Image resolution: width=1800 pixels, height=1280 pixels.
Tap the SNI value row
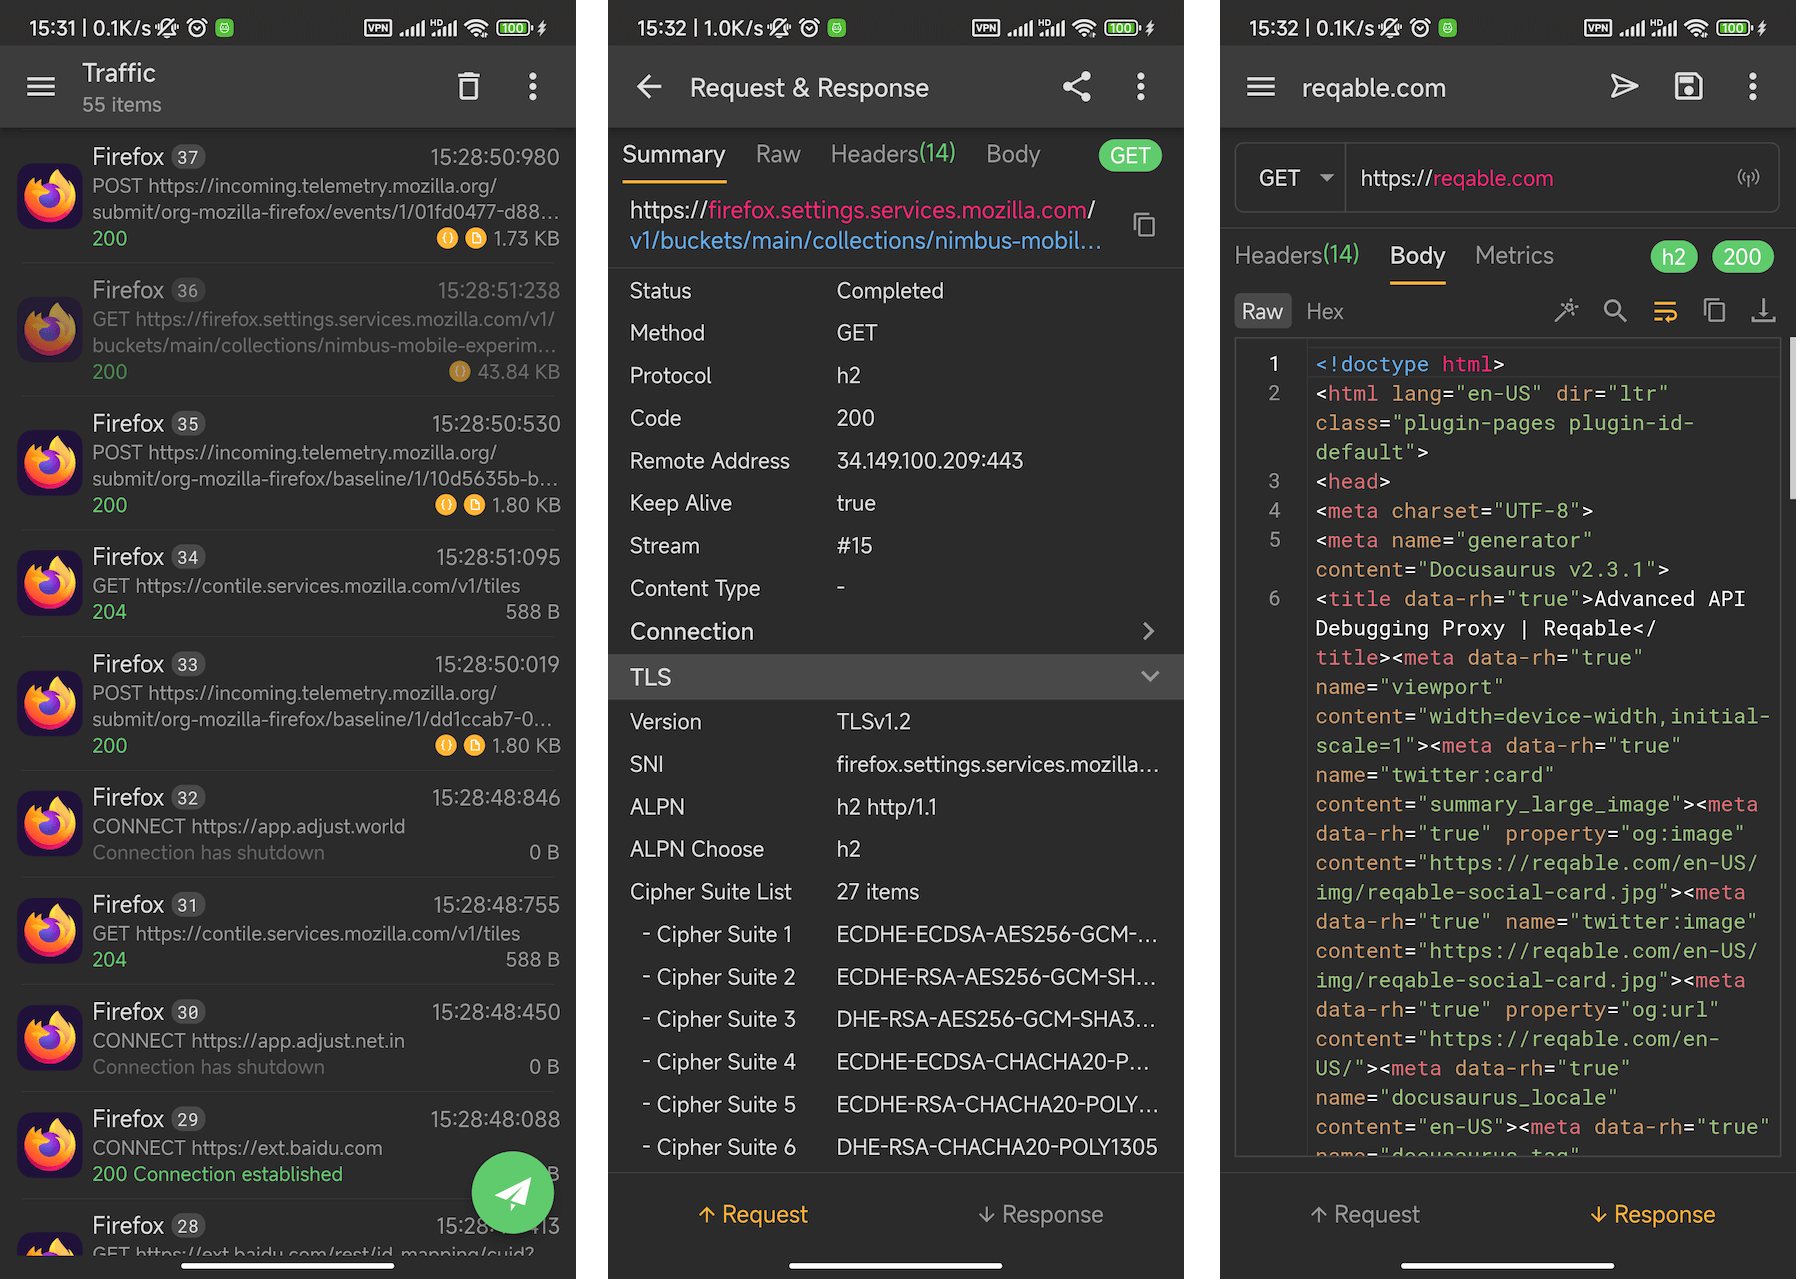click(x=896, y=764)
